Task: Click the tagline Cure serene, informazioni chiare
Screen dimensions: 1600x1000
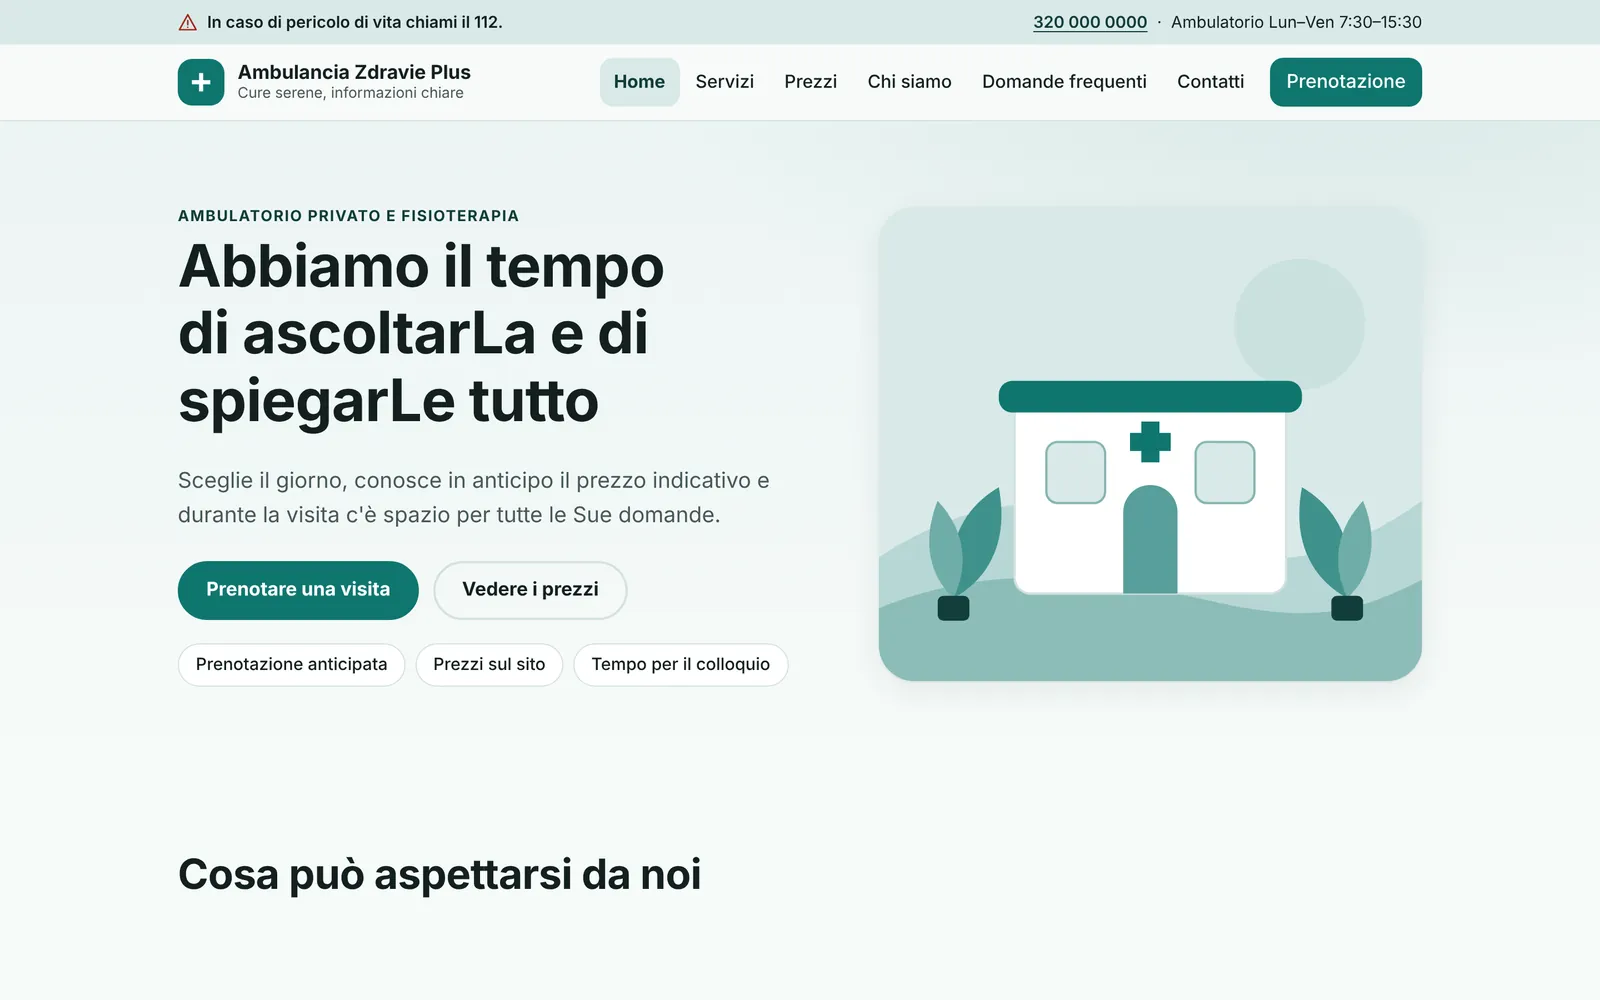Action: coord(351,93)
